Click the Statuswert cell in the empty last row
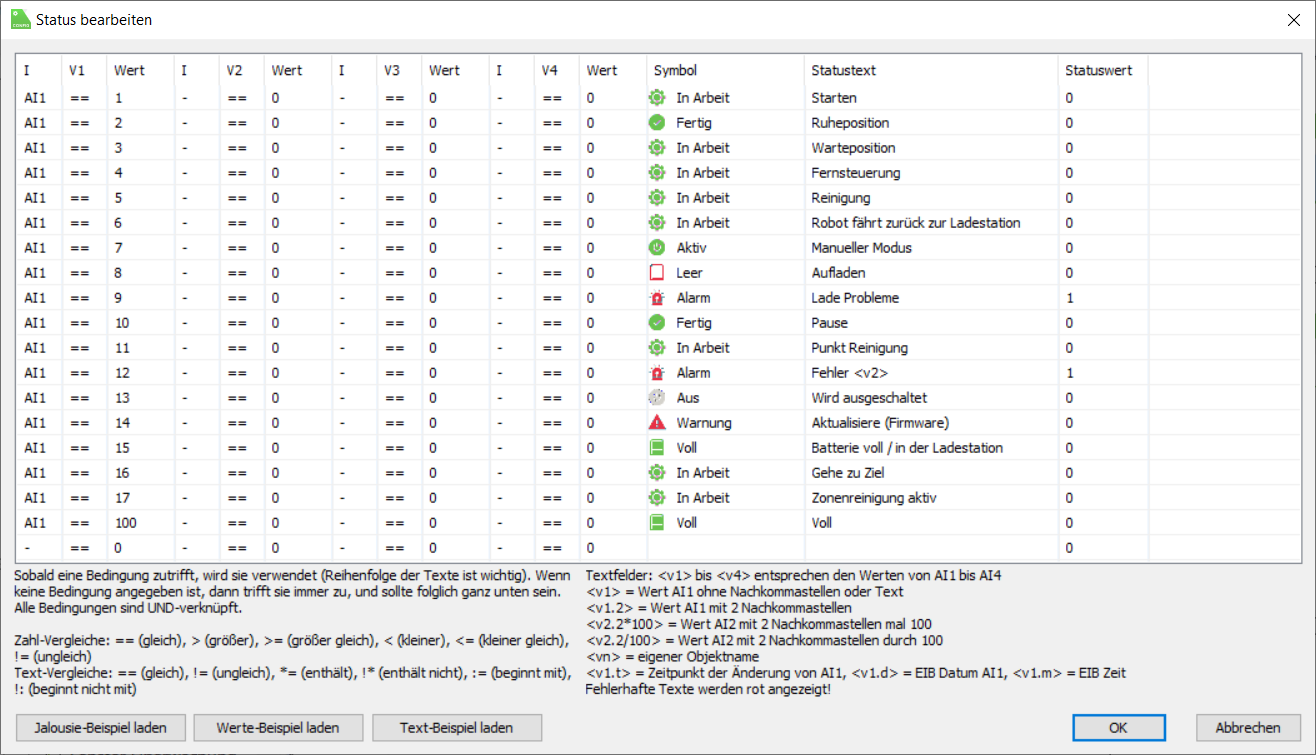Screen dimensions: 1316x755 [x=1103, y=548]
